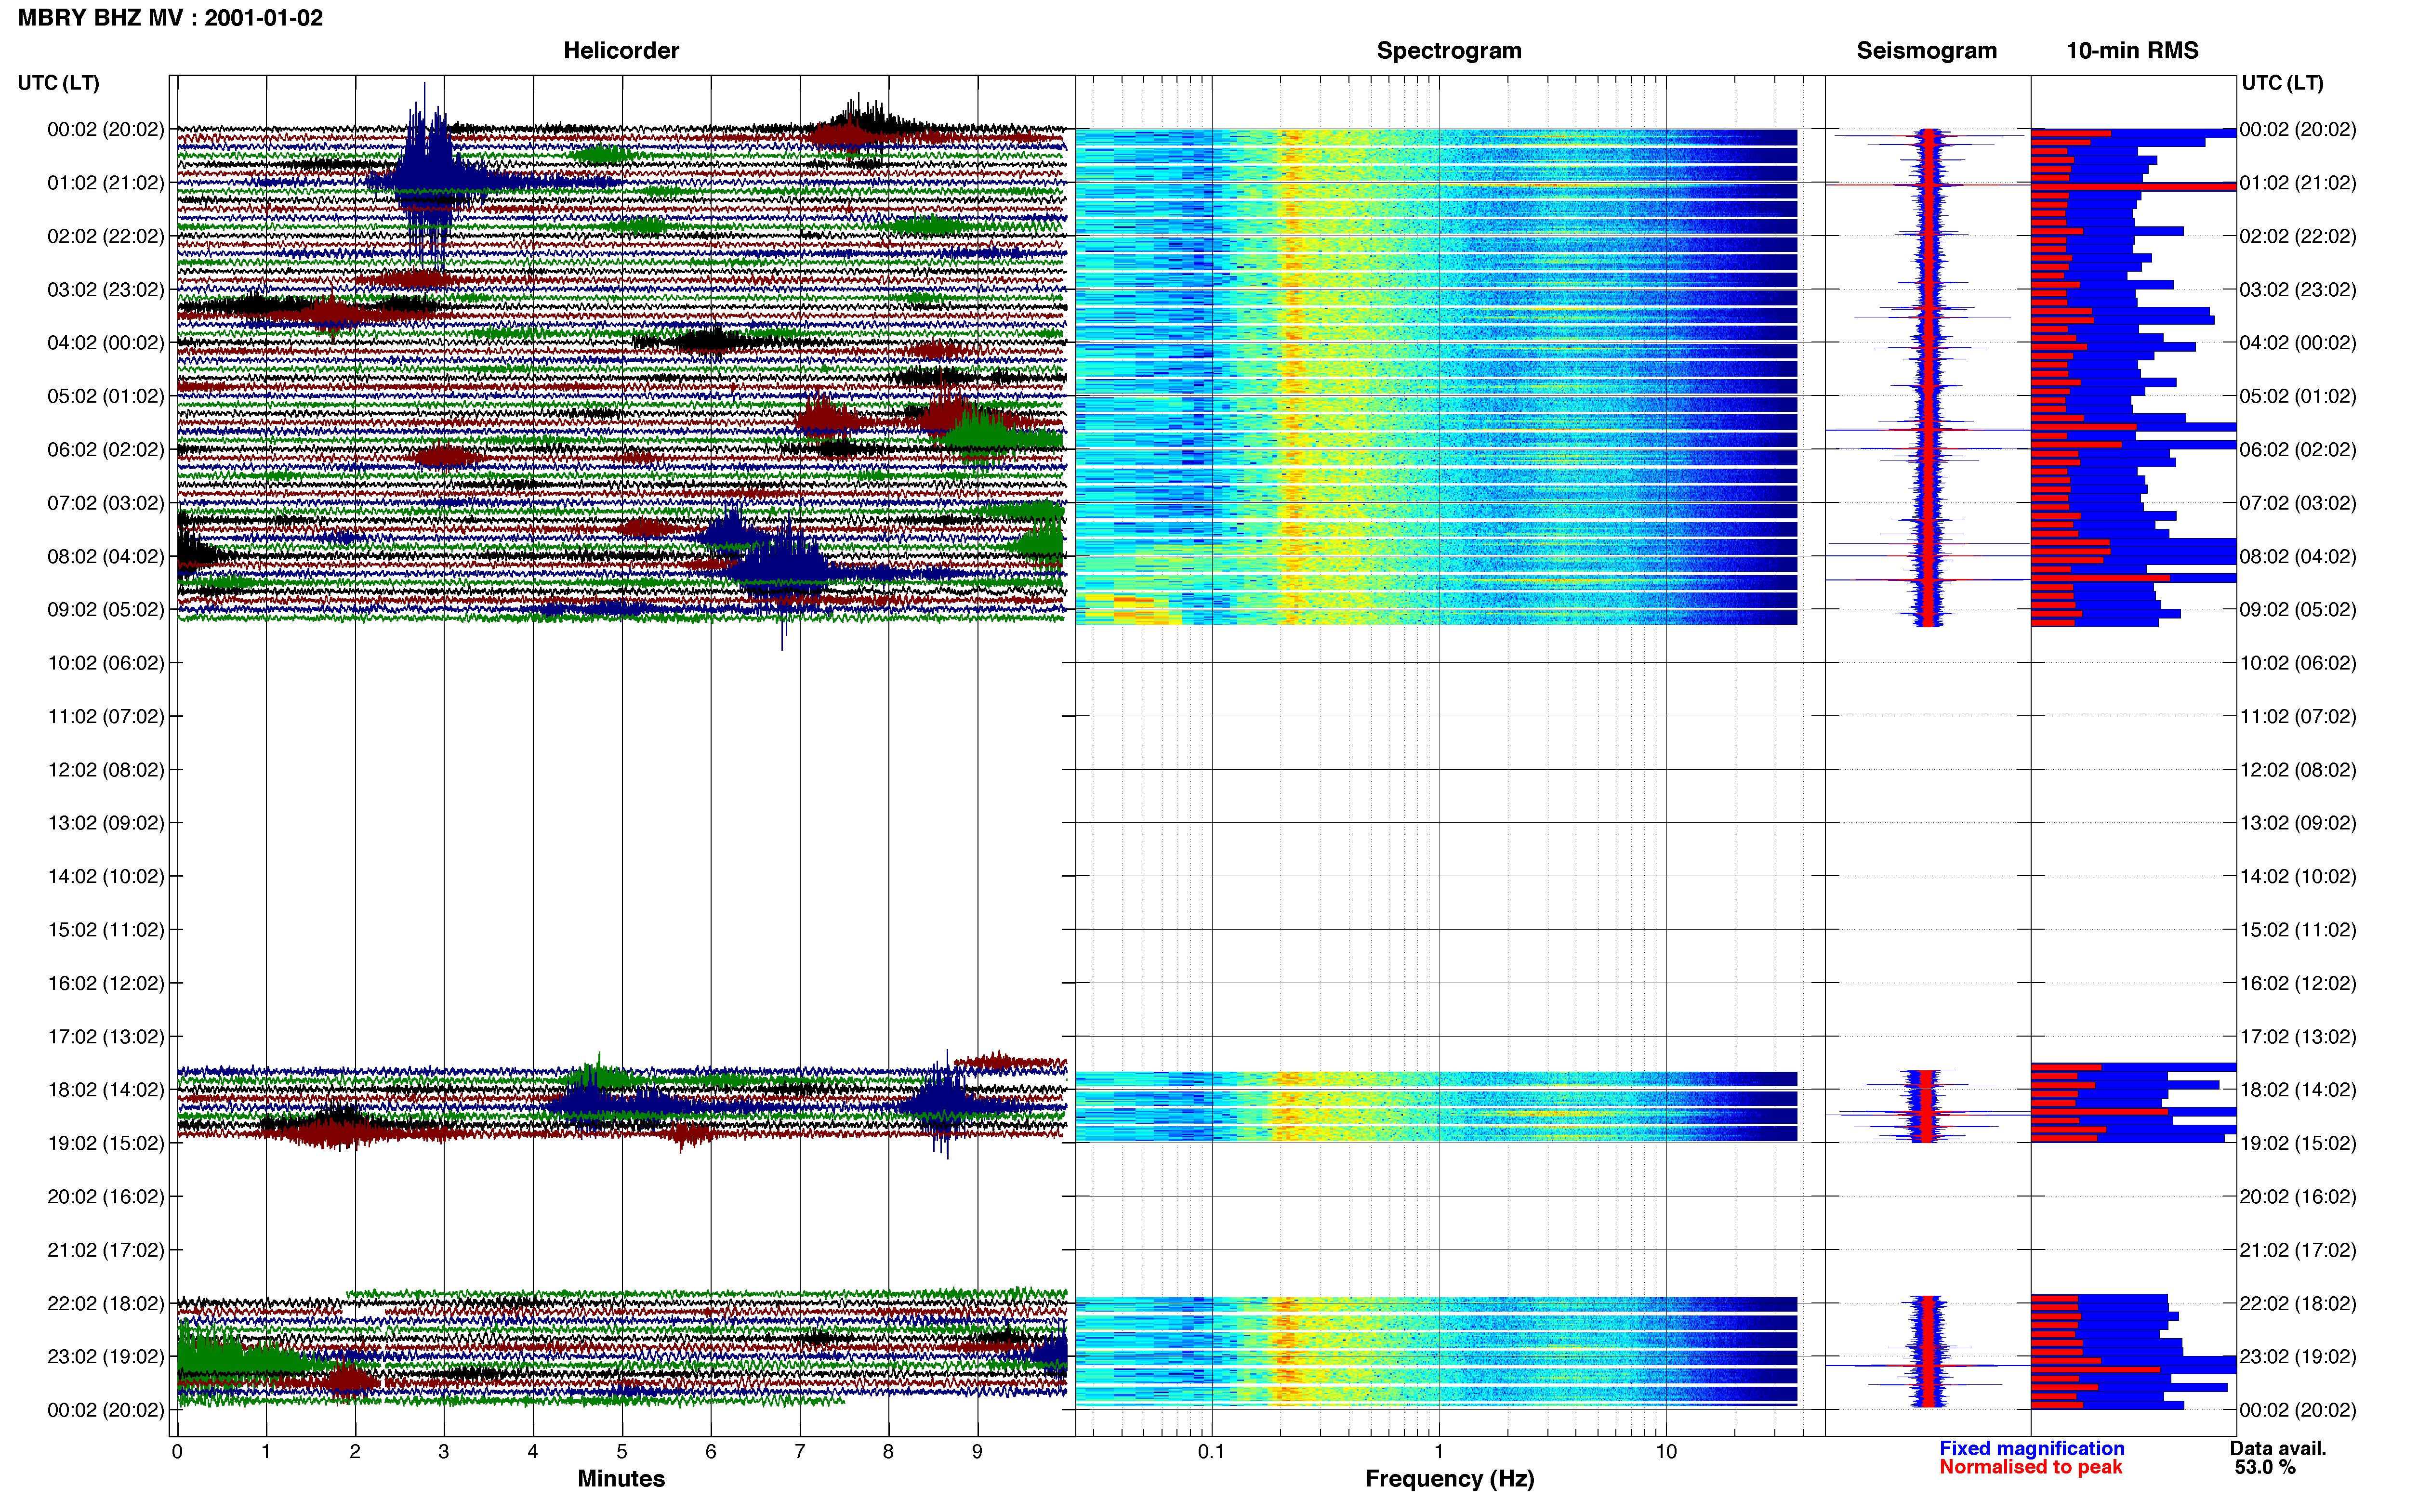The width and height of the screenshot is (2418, 1512).
Task: Click the left '12:02 (08:02)' time label
Action: (x=106, y=770)
